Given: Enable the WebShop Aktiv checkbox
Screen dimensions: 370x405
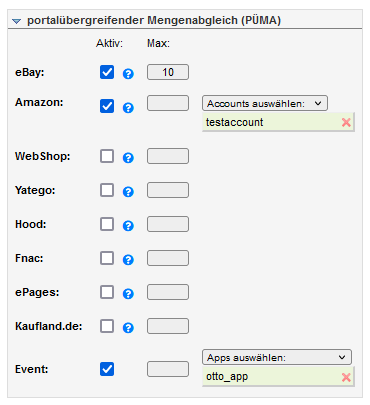Looking at the screenshot, I should coord(107,156).
